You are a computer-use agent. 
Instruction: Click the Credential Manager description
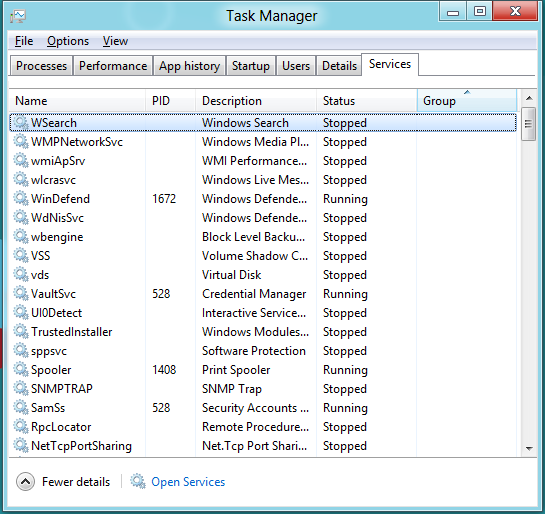pos(254,294)
